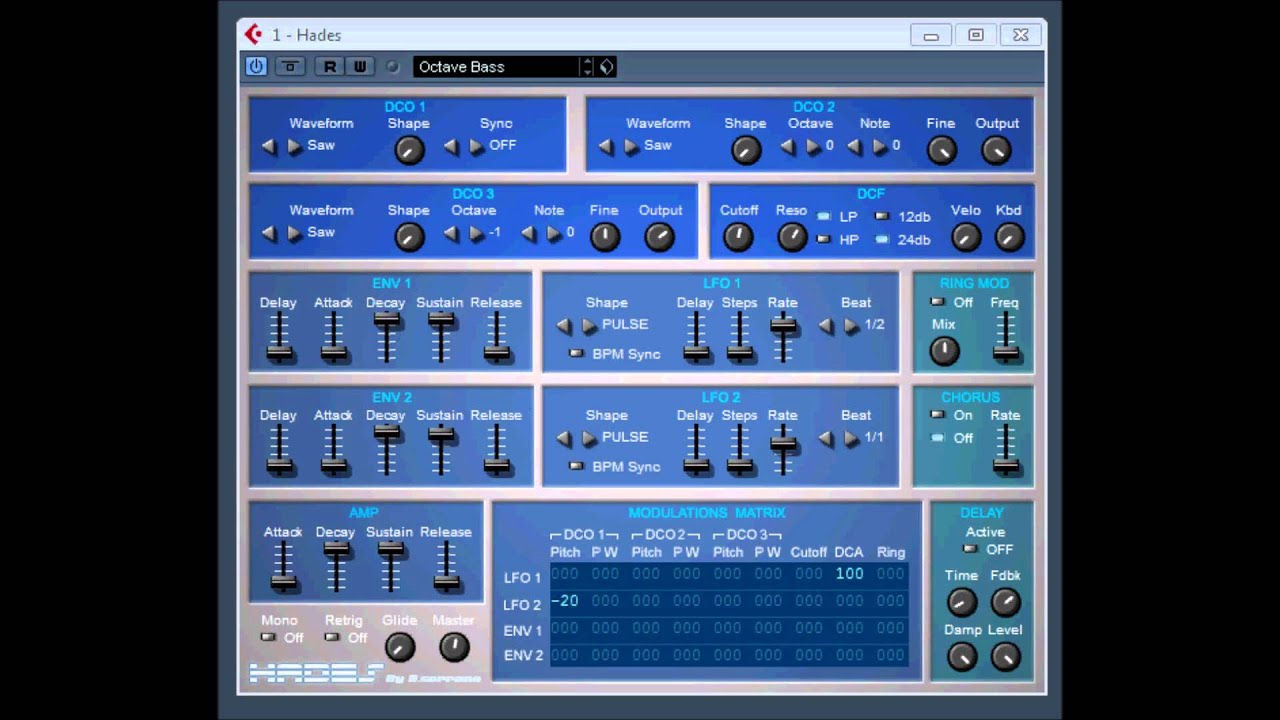Enable Read automation (R) button
1280x720 pixels.
tap(329, 67)
